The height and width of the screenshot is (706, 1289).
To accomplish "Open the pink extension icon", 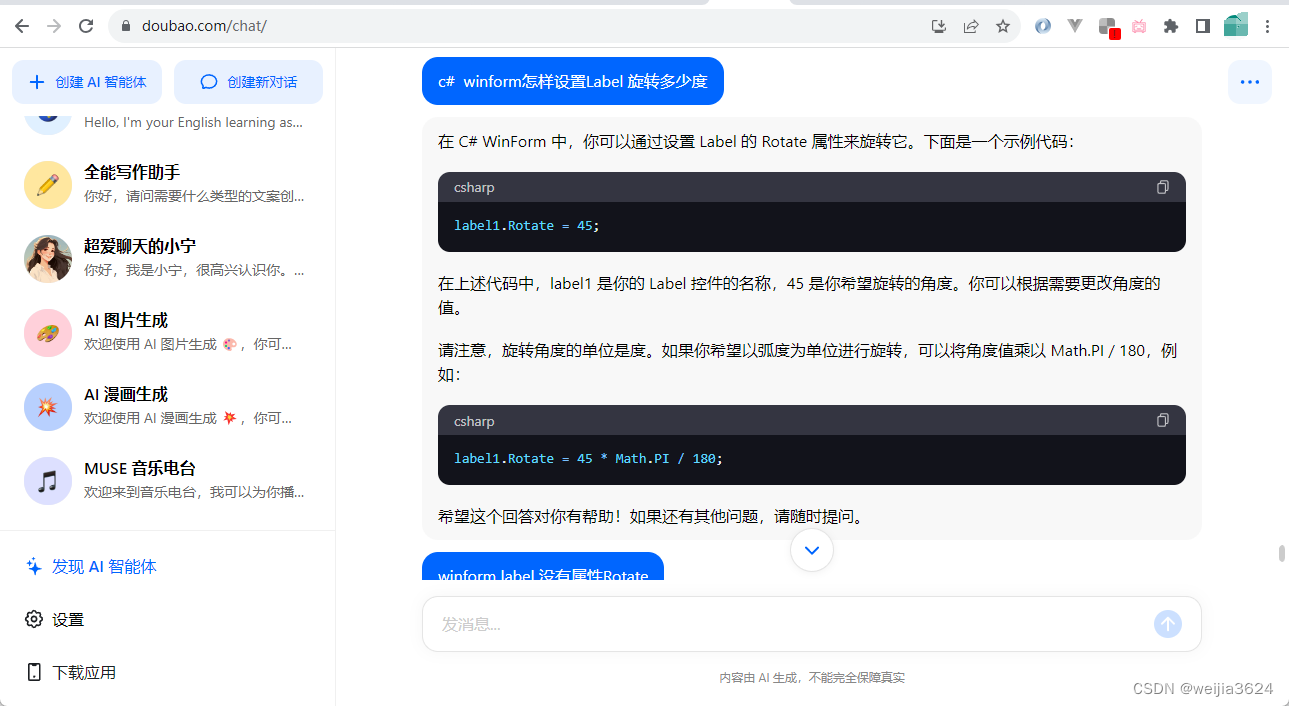I will pyautogui.click(x=1139, y=27).
